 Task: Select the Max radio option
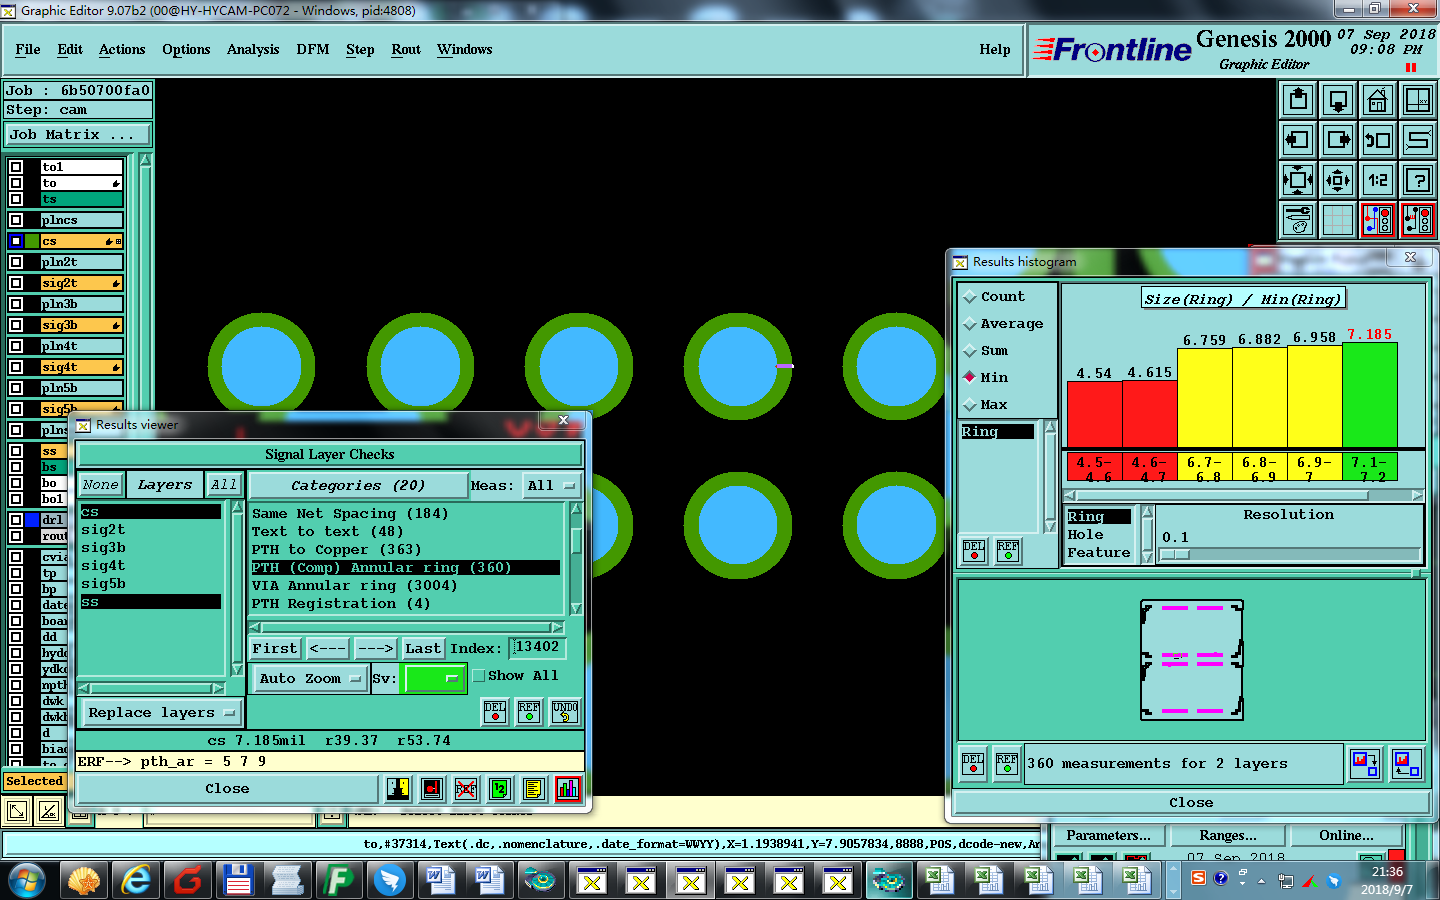[x=985, y=405]
